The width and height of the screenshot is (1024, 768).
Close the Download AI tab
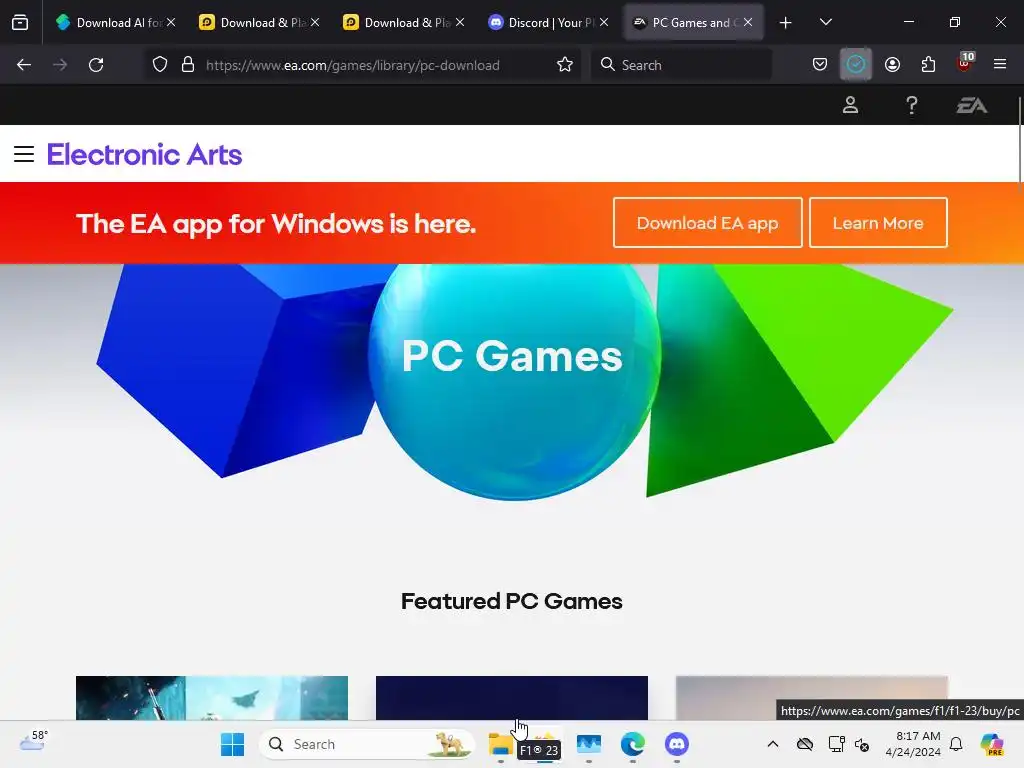tap(171, 22)
